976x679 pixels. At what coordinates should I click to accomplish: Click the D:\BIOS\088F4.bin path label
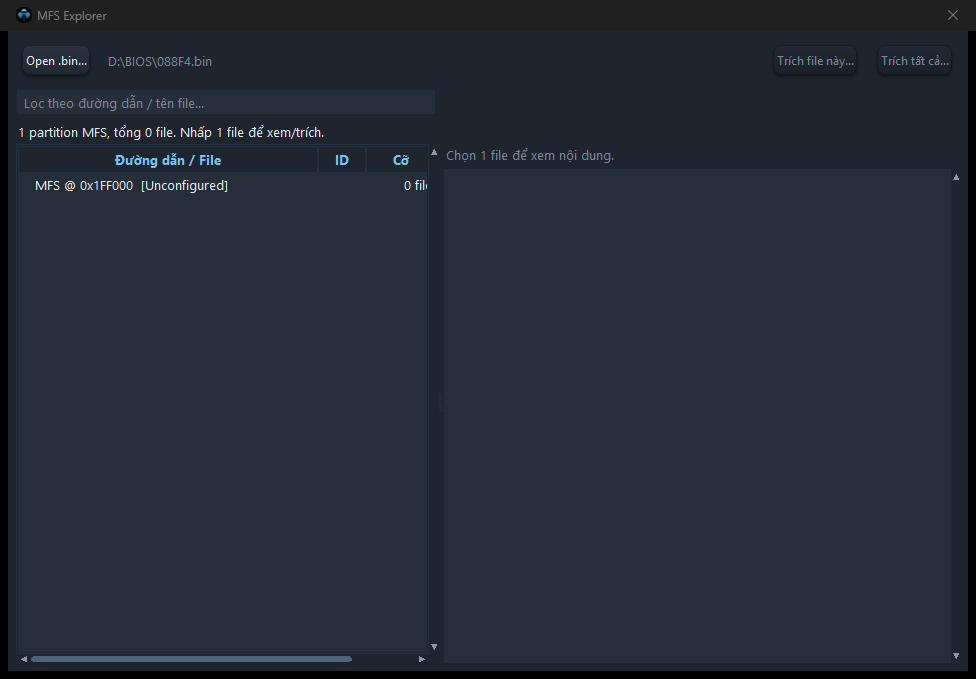pos(160,62)
